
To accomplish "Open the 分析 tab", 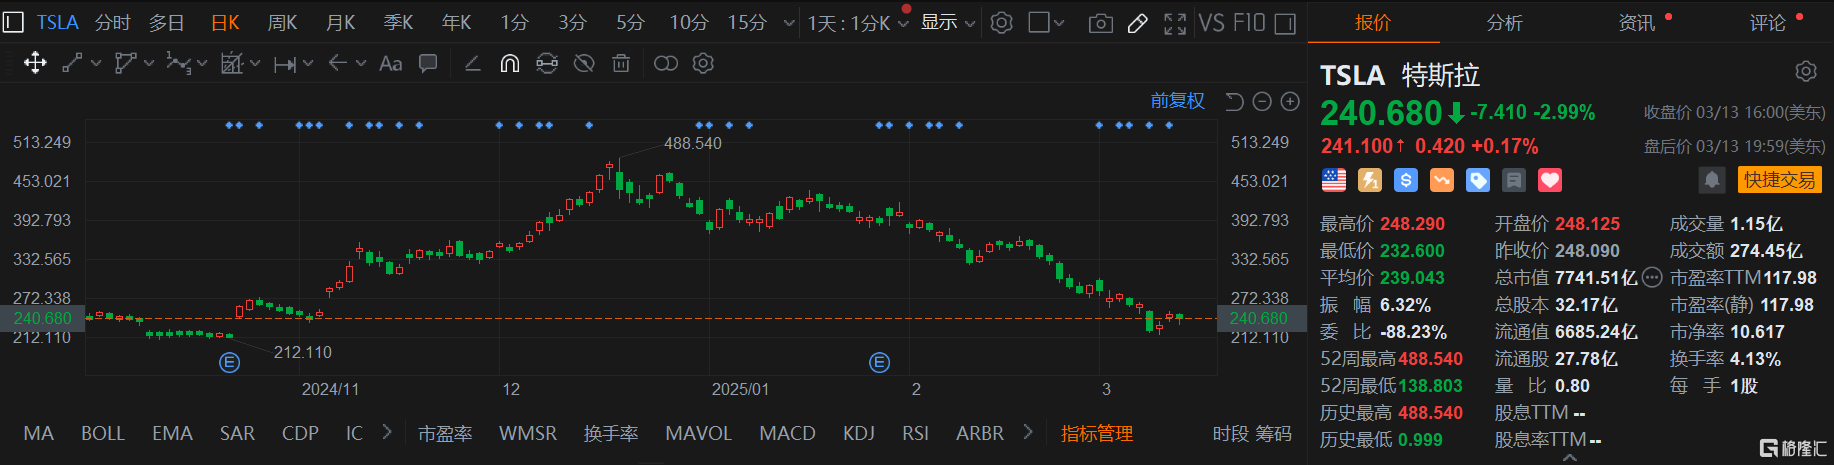I will coord(1505,22).
